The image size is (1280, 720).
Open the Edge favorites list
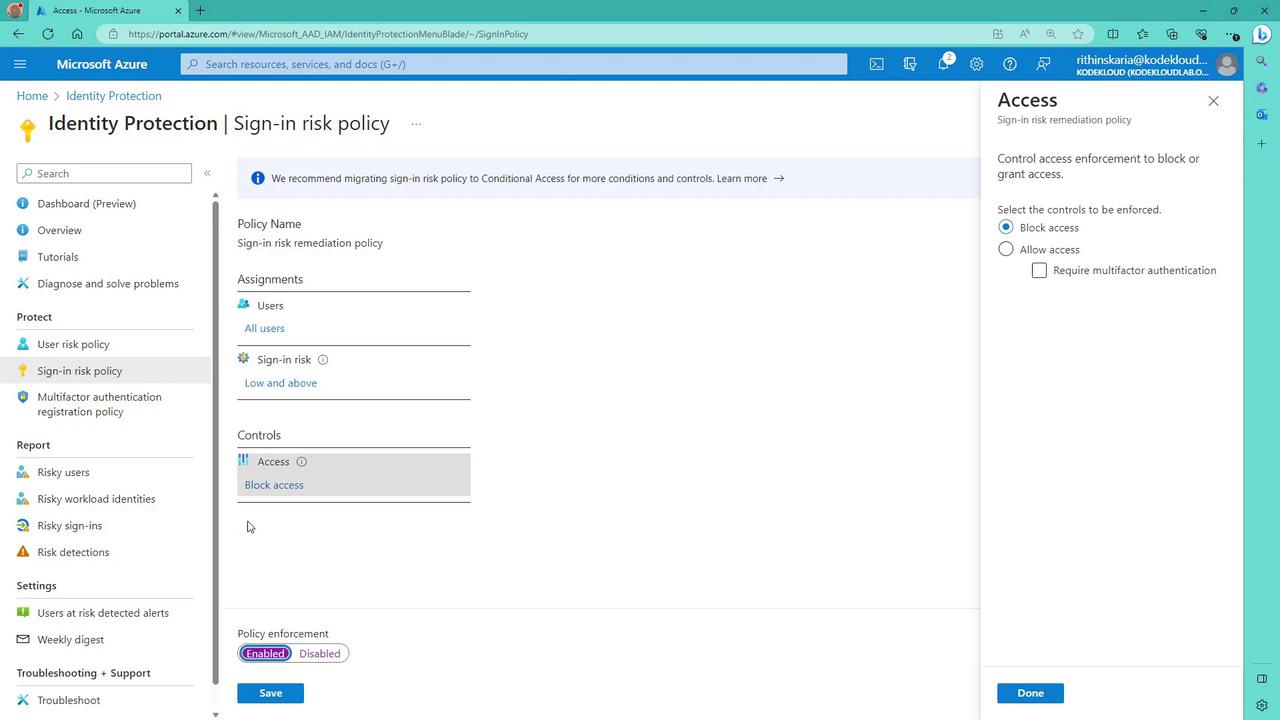1143,34
